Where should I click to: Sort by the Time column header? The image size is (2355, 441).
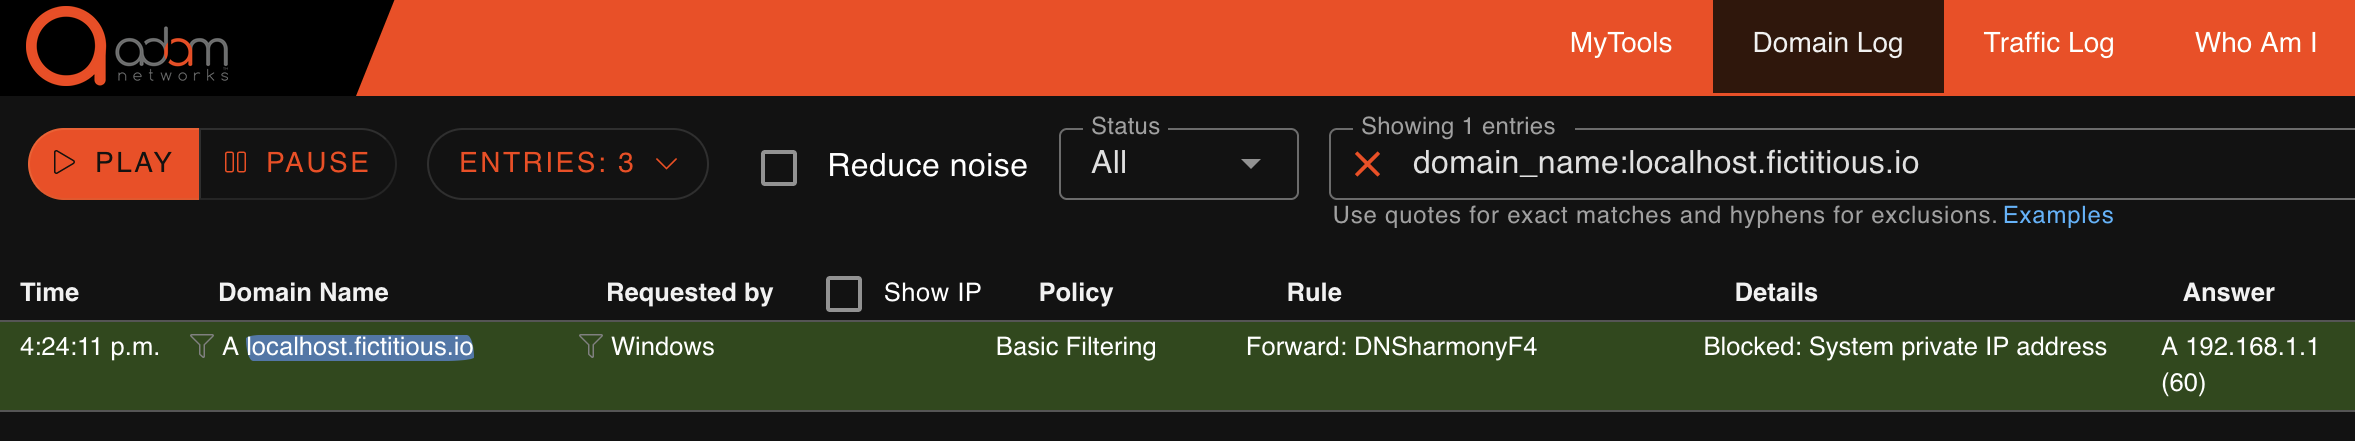tap(50, 292)
